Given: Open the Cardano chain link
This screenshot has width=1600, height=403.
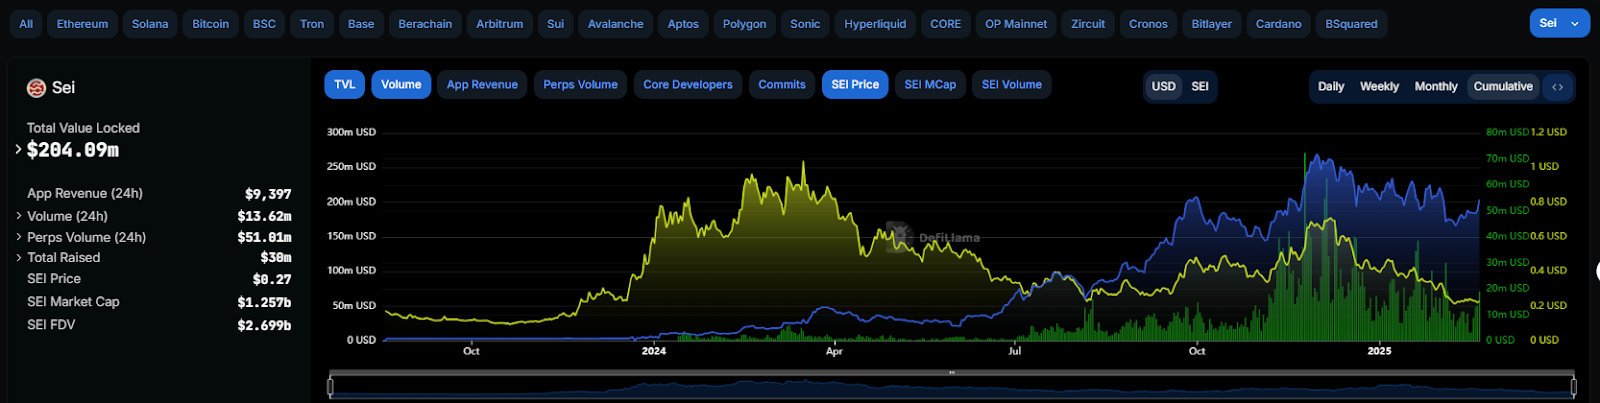Looking at the screenshot, I should 1278,24.
